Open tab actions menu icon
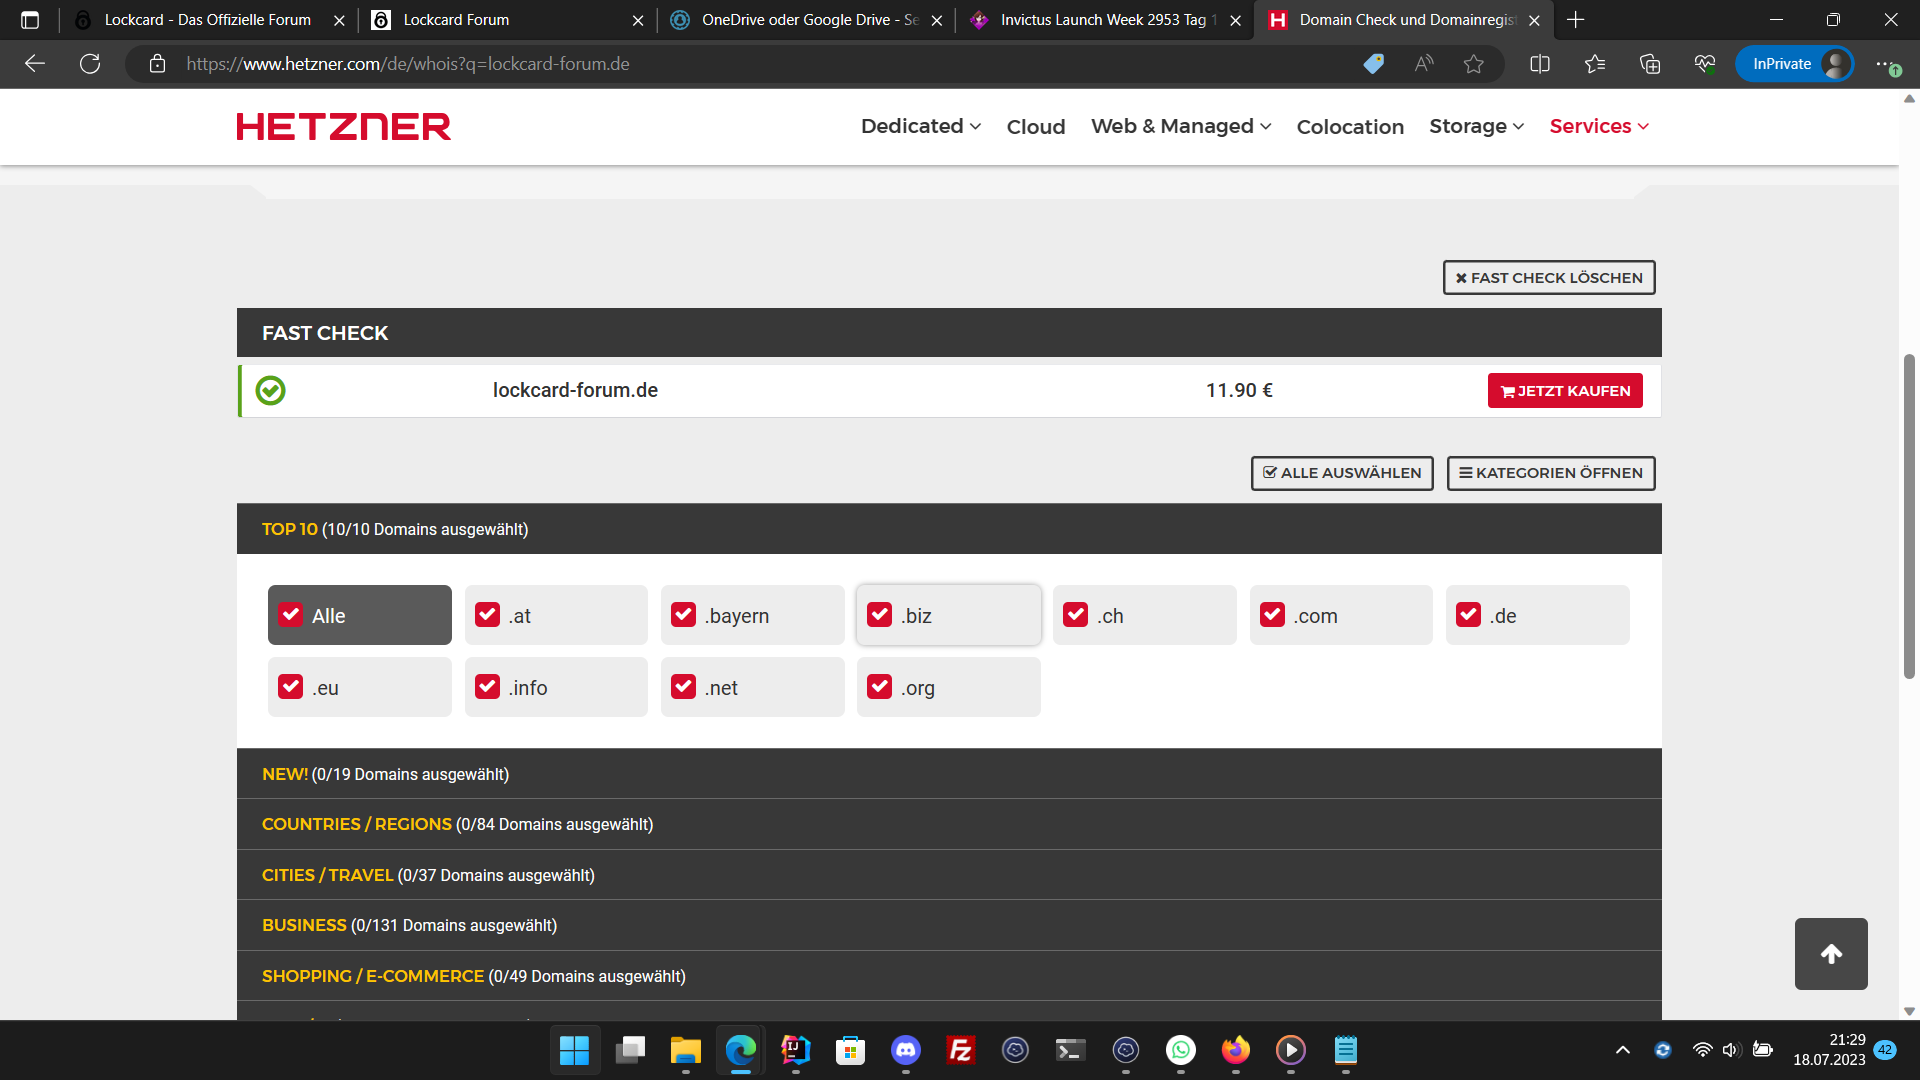The width and height of the screenshot is (1920, 1080). tap(30, 20)
